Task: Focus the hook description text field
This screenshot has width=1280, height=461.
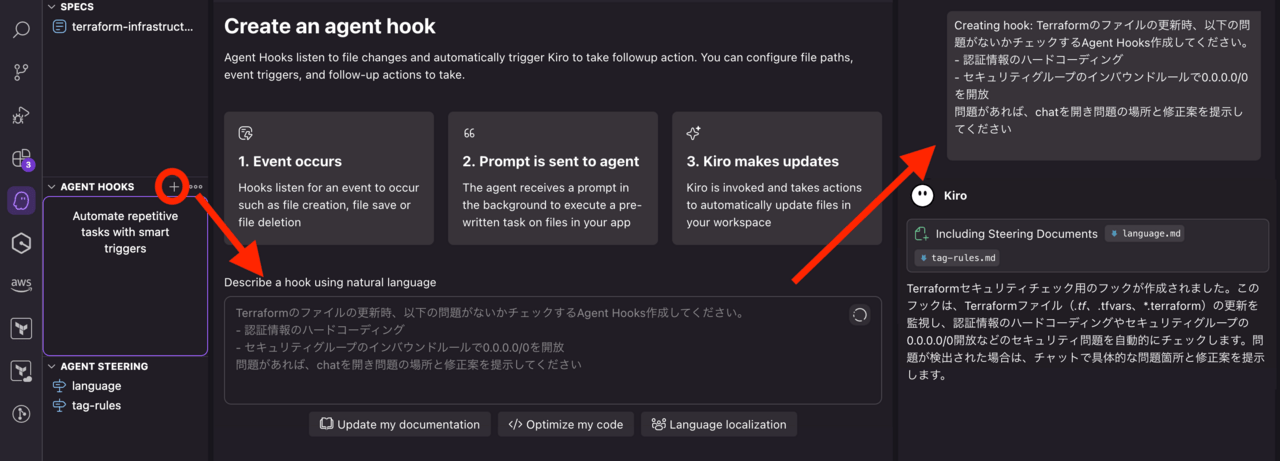Action: click(x=553, y=350)
